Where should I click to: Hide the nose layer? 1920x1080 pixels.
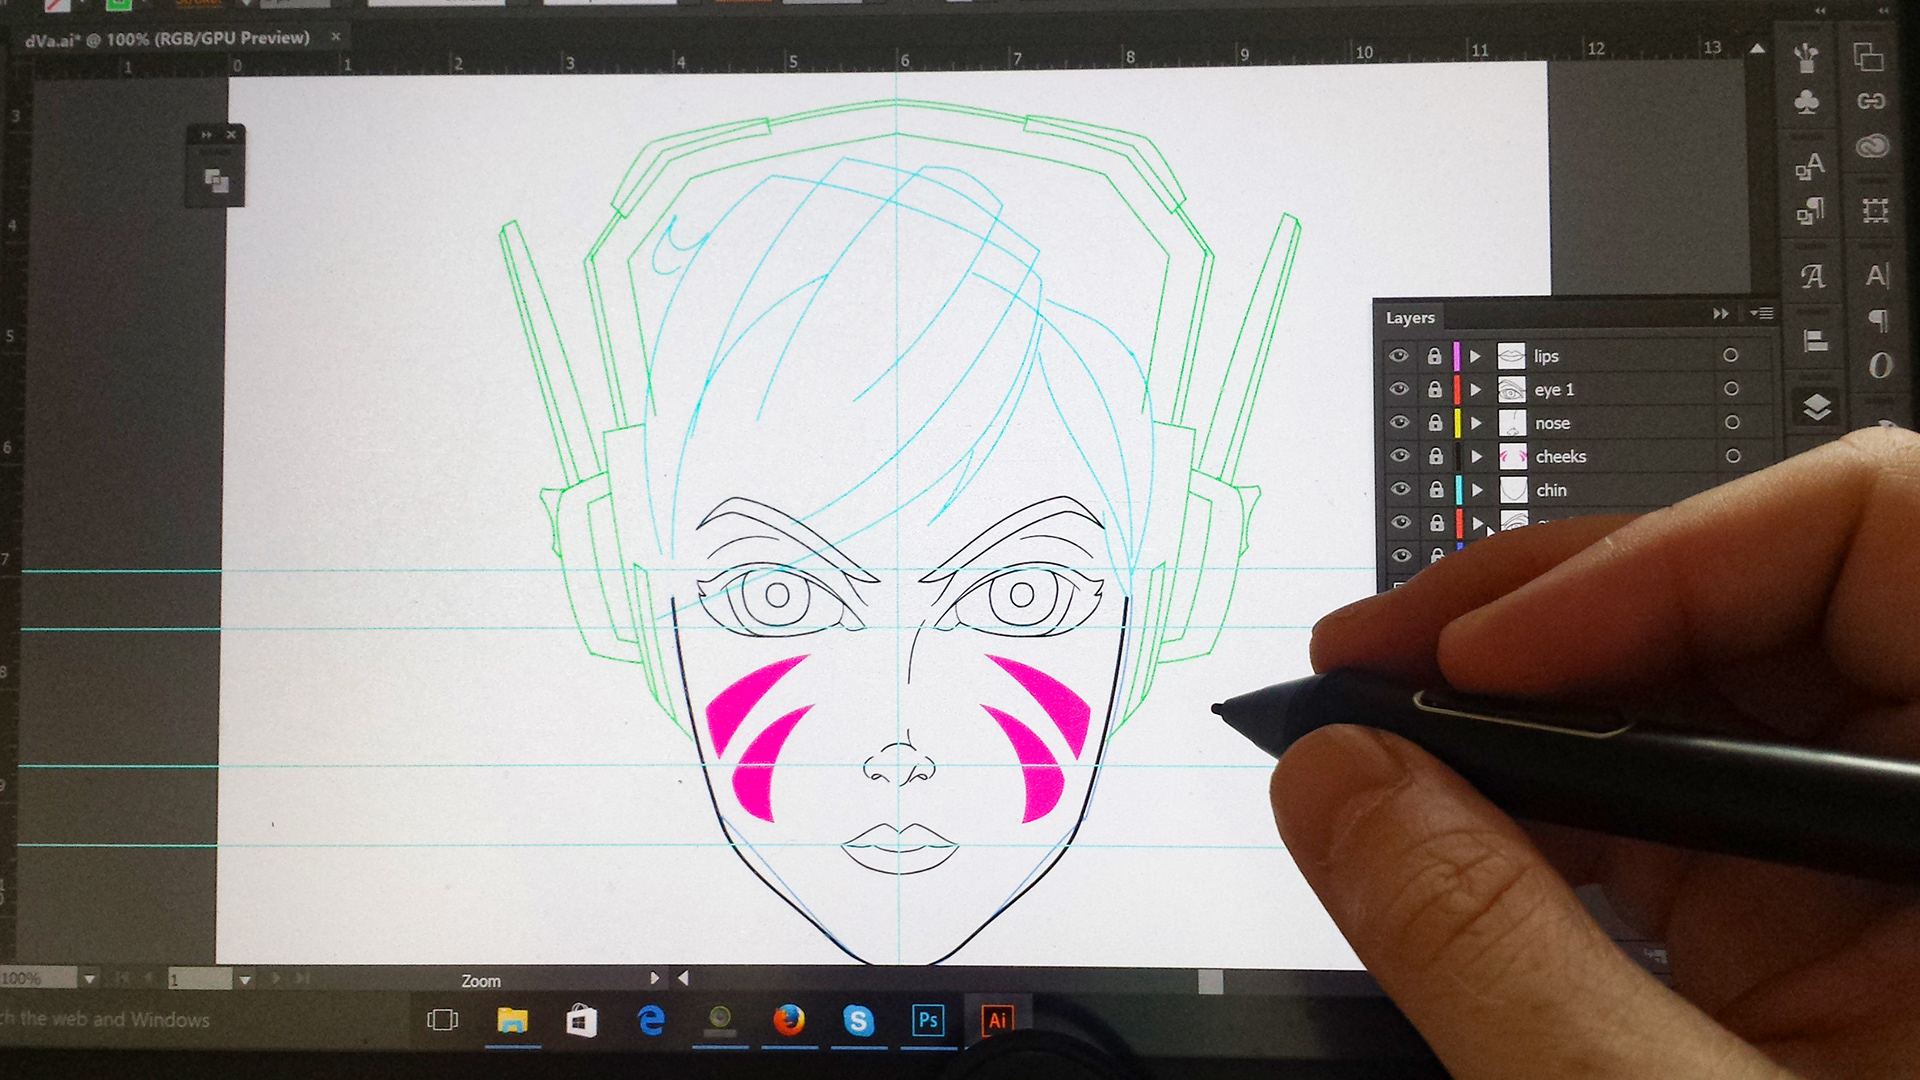[1399, 422]
